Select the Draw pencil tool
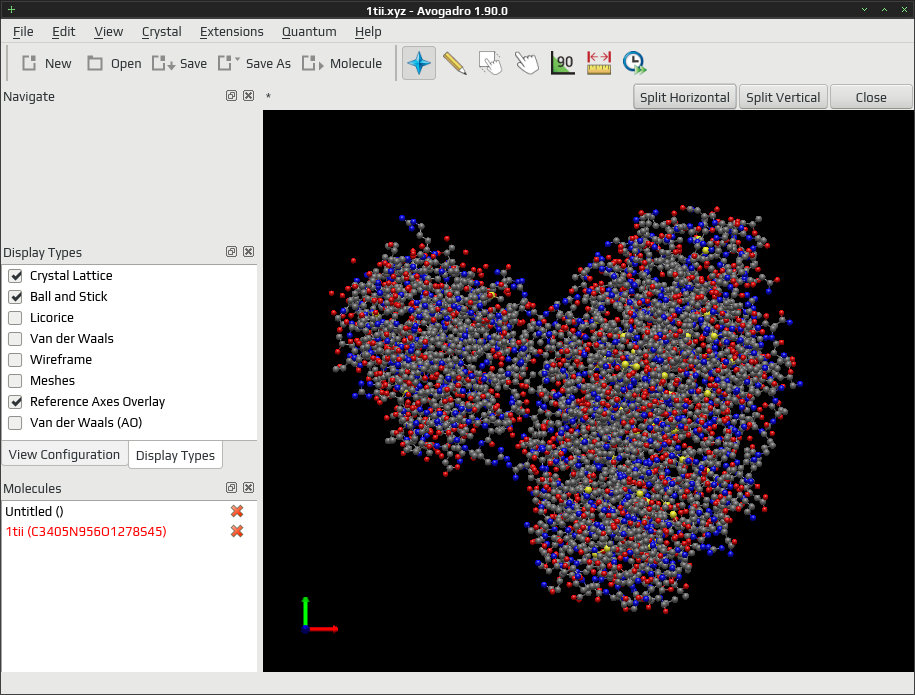Screen dimensions: 915x695 455,63
